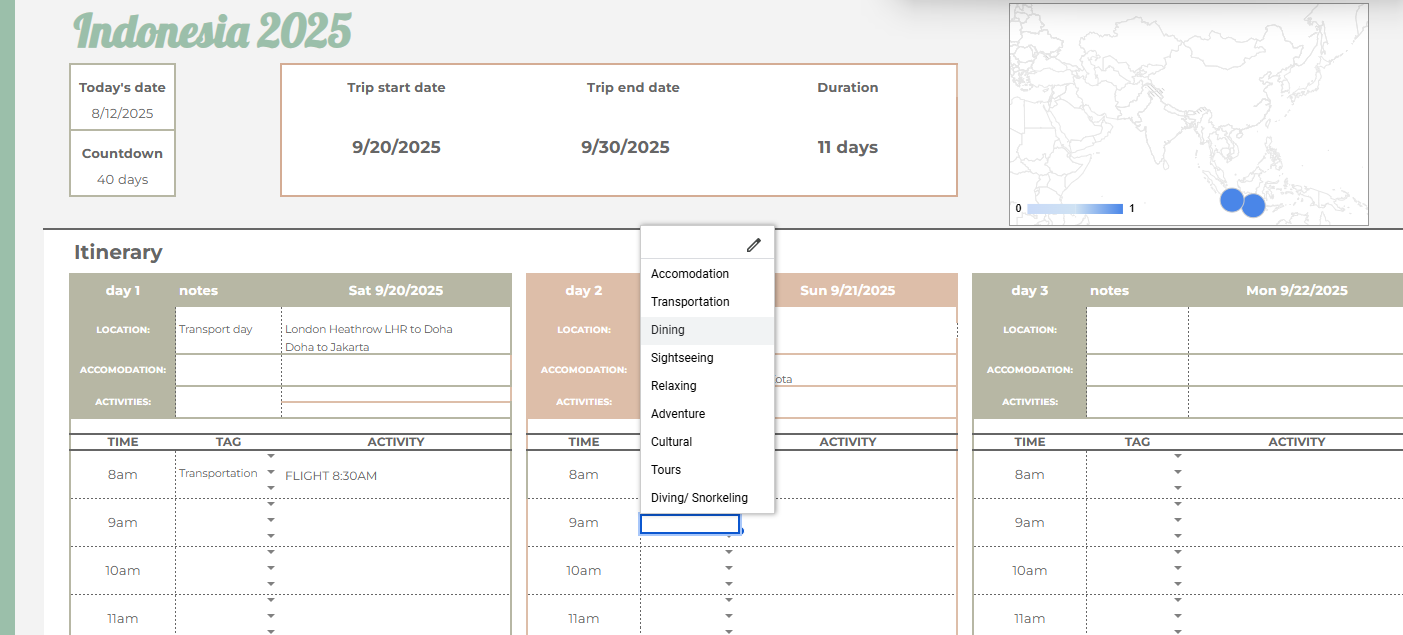
Task: Click the trip end date 9/30/2025
Action: tap(625, 148)
